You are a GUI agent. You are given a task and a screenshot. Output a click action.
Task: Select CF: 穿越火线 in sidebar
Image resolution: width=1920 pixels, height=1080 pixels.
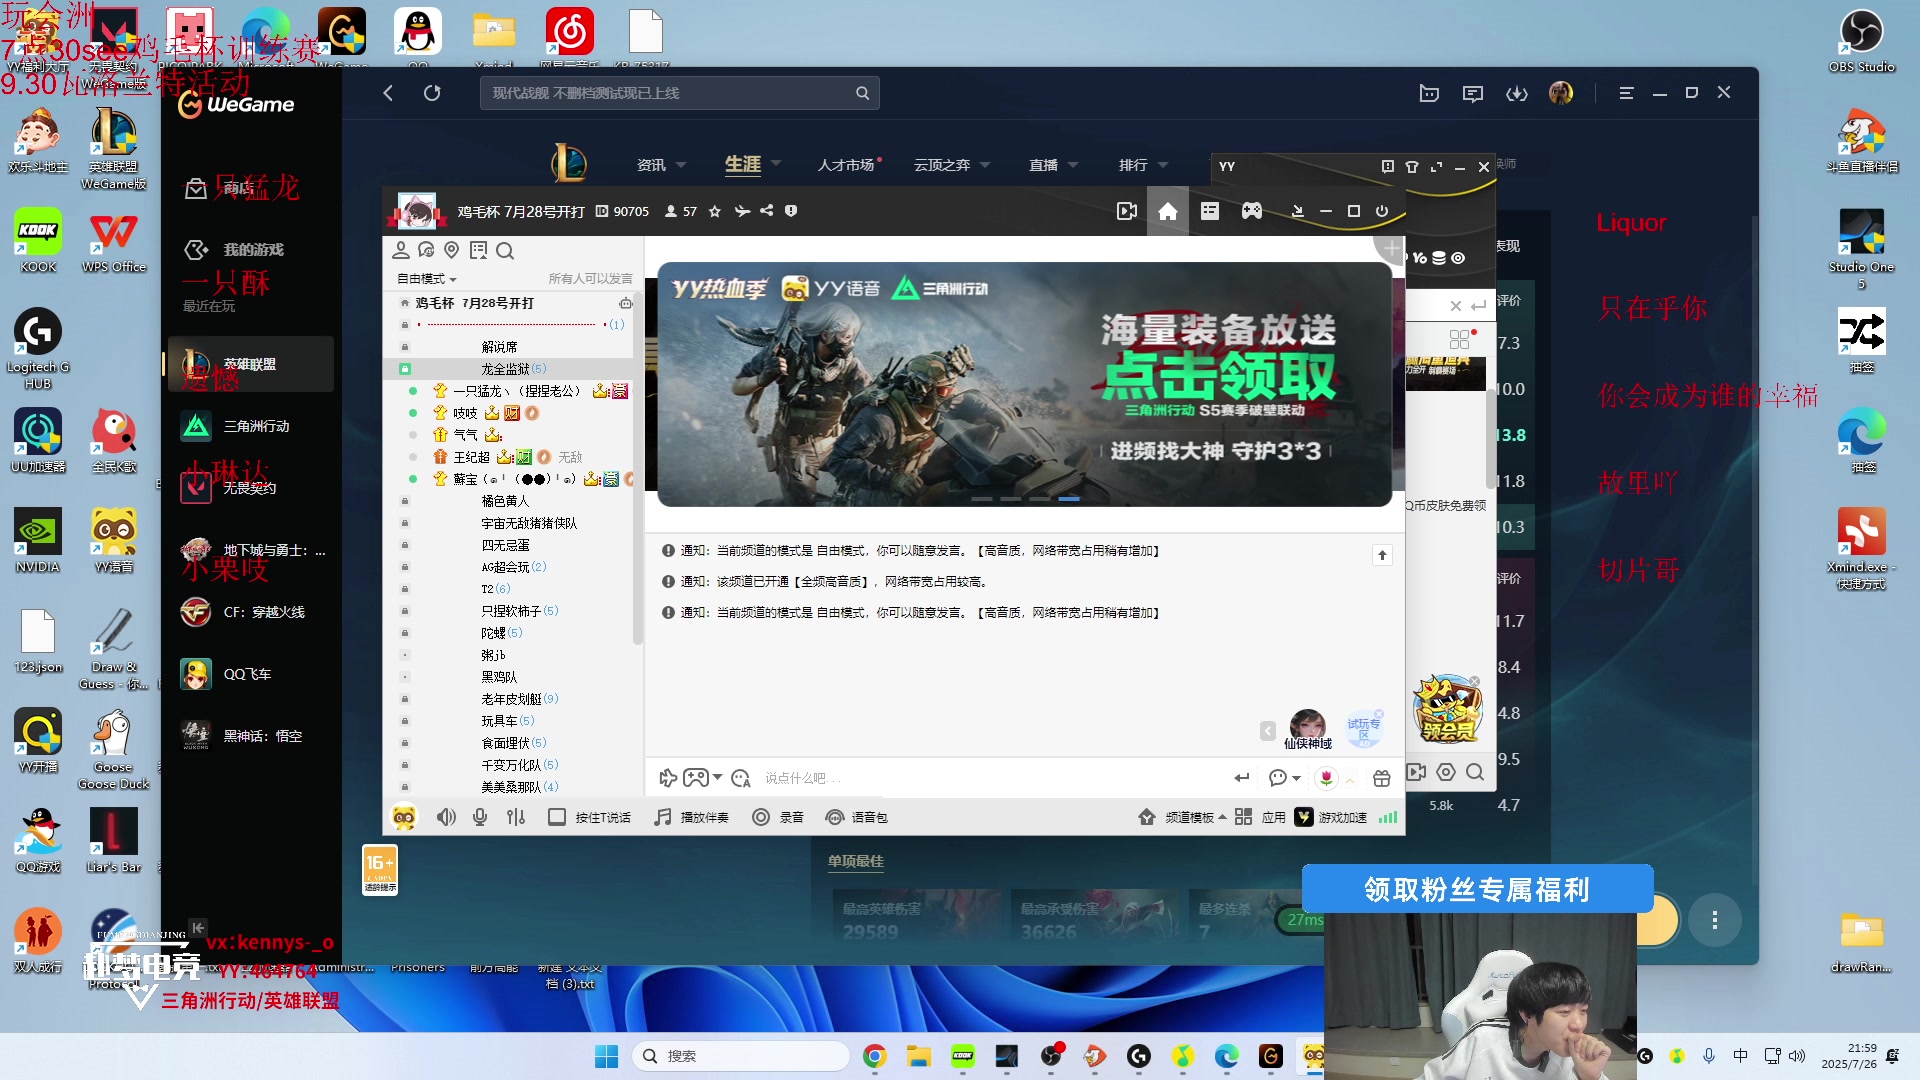tap(250, 612)
